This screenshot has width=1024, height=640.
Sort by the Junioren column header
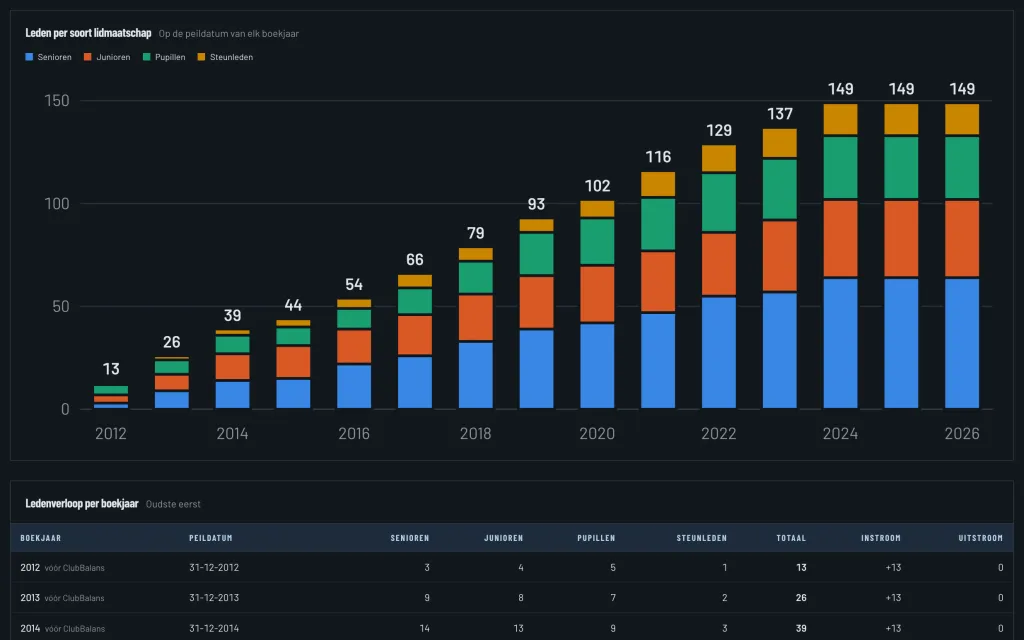click(x=504, y=538)
